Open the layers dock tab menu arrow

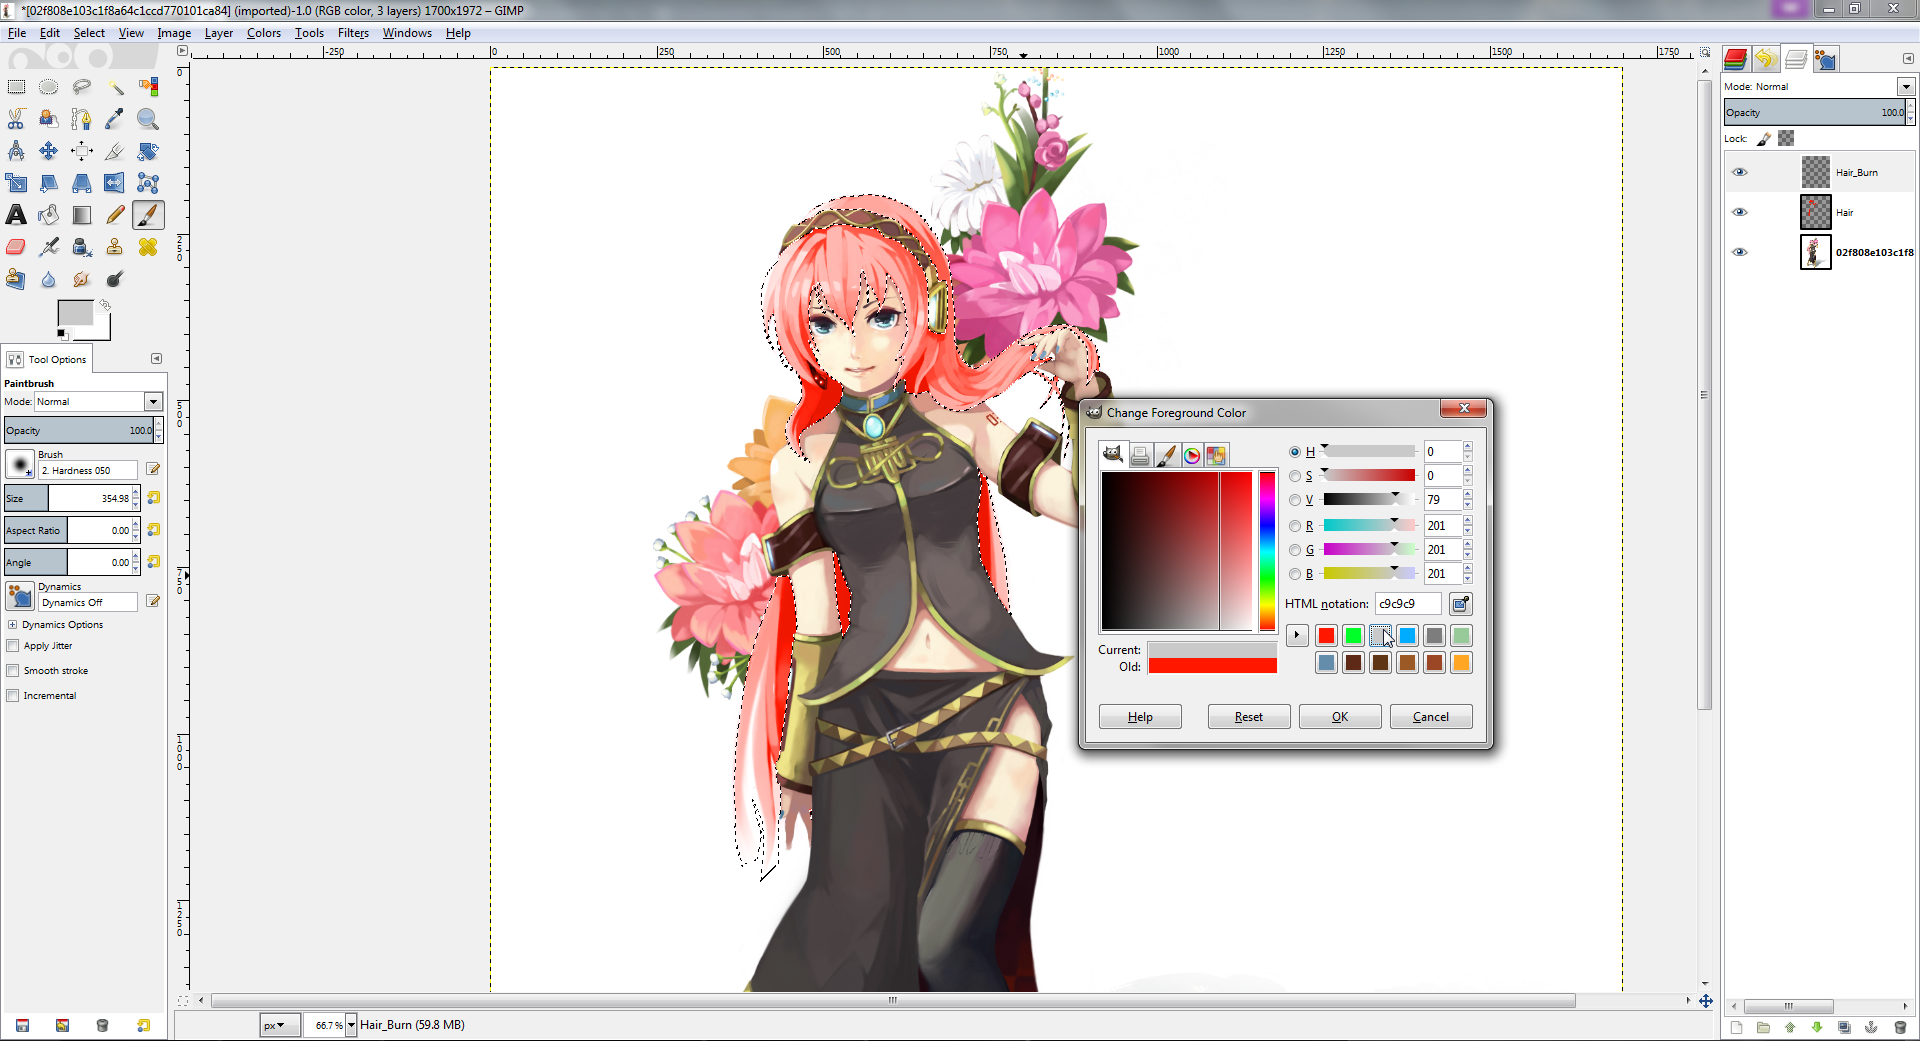click(1907, 59)
